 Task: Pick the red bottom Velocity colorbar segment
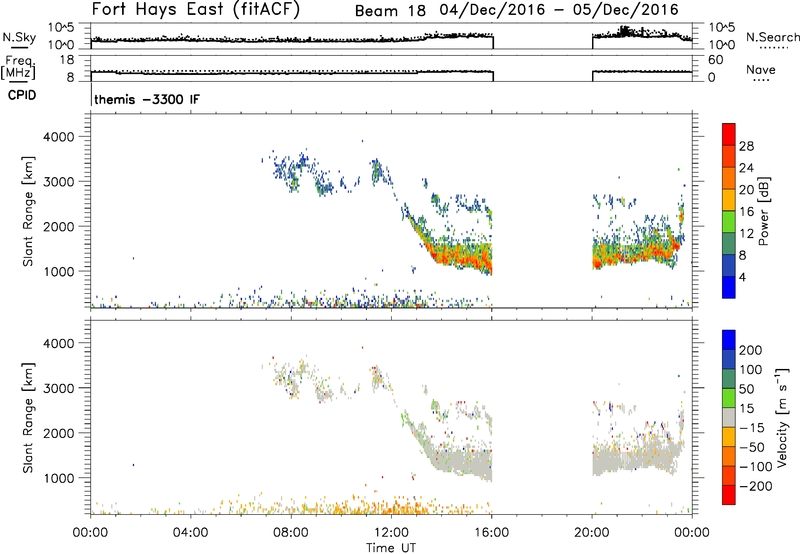pos(729,495)
